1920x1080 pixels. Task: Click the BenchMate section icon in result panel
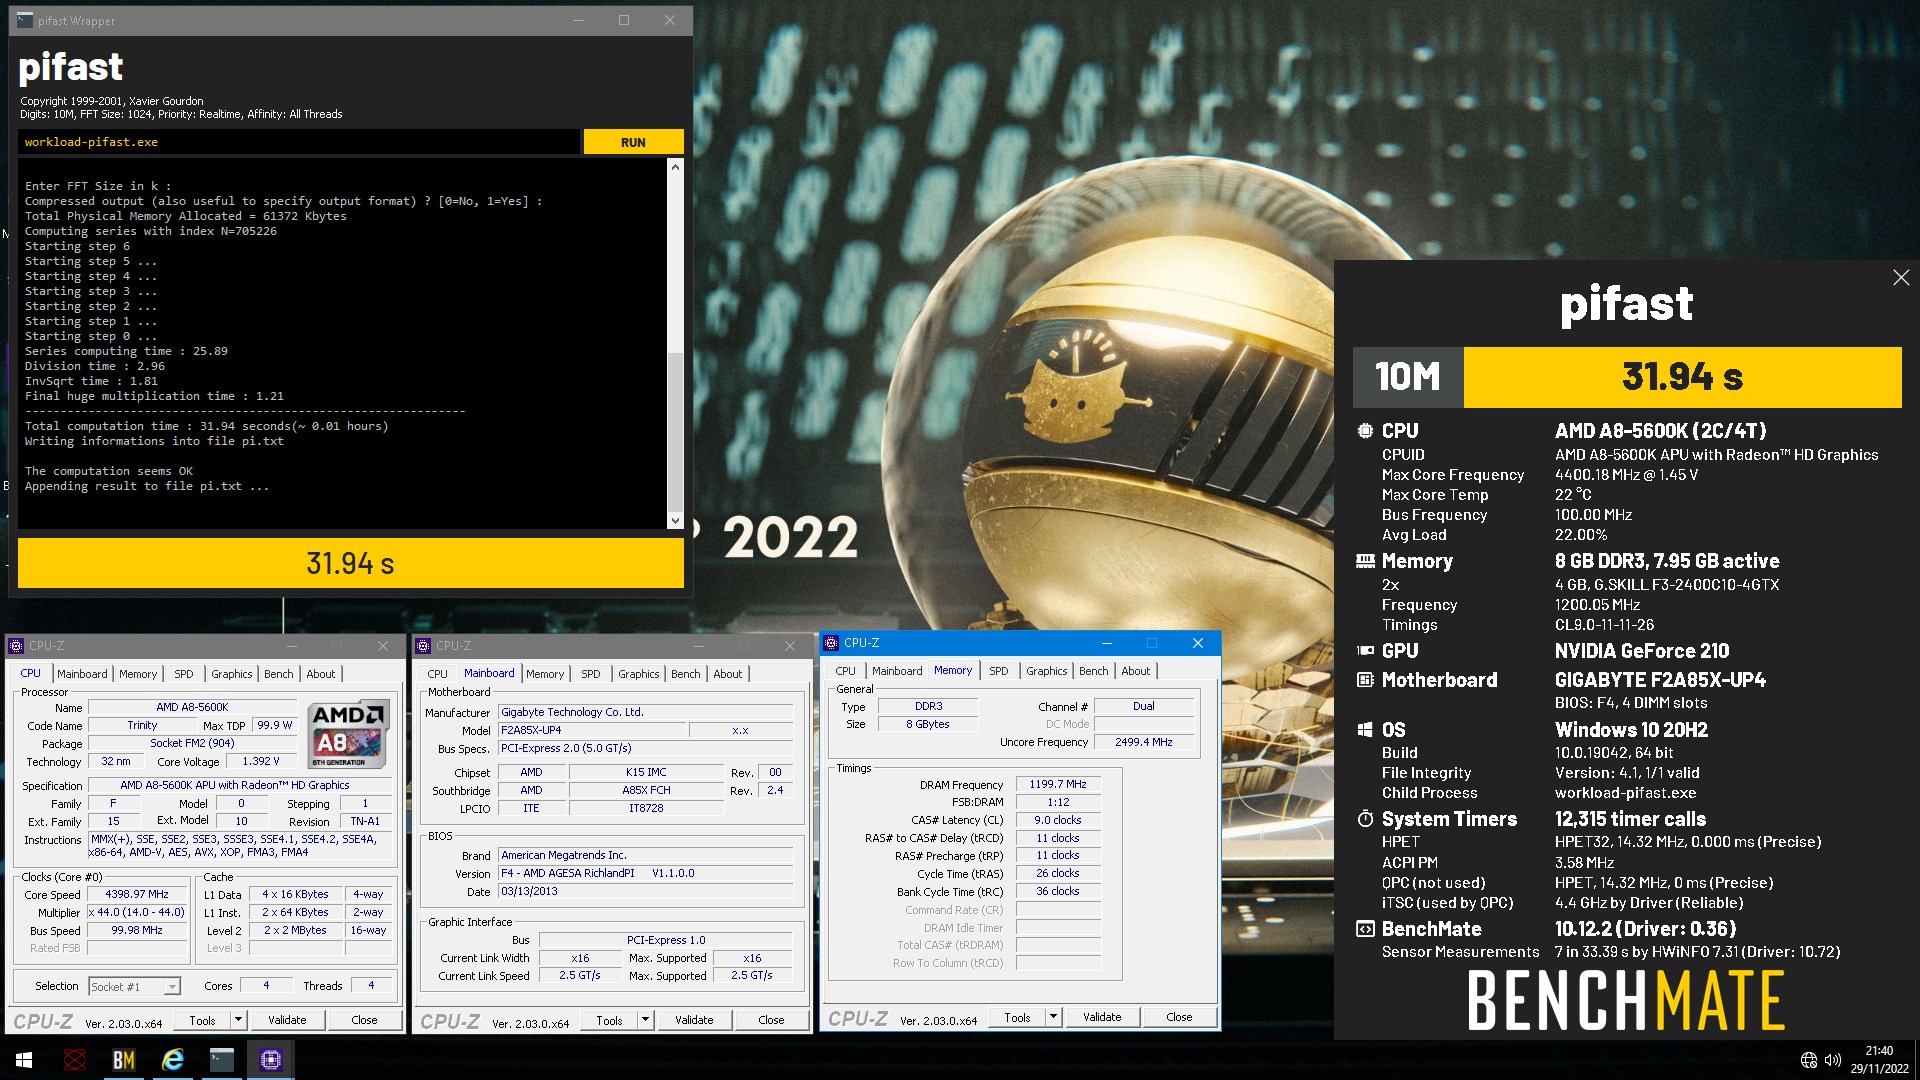pyautogui.click(x=1365, y=929)
